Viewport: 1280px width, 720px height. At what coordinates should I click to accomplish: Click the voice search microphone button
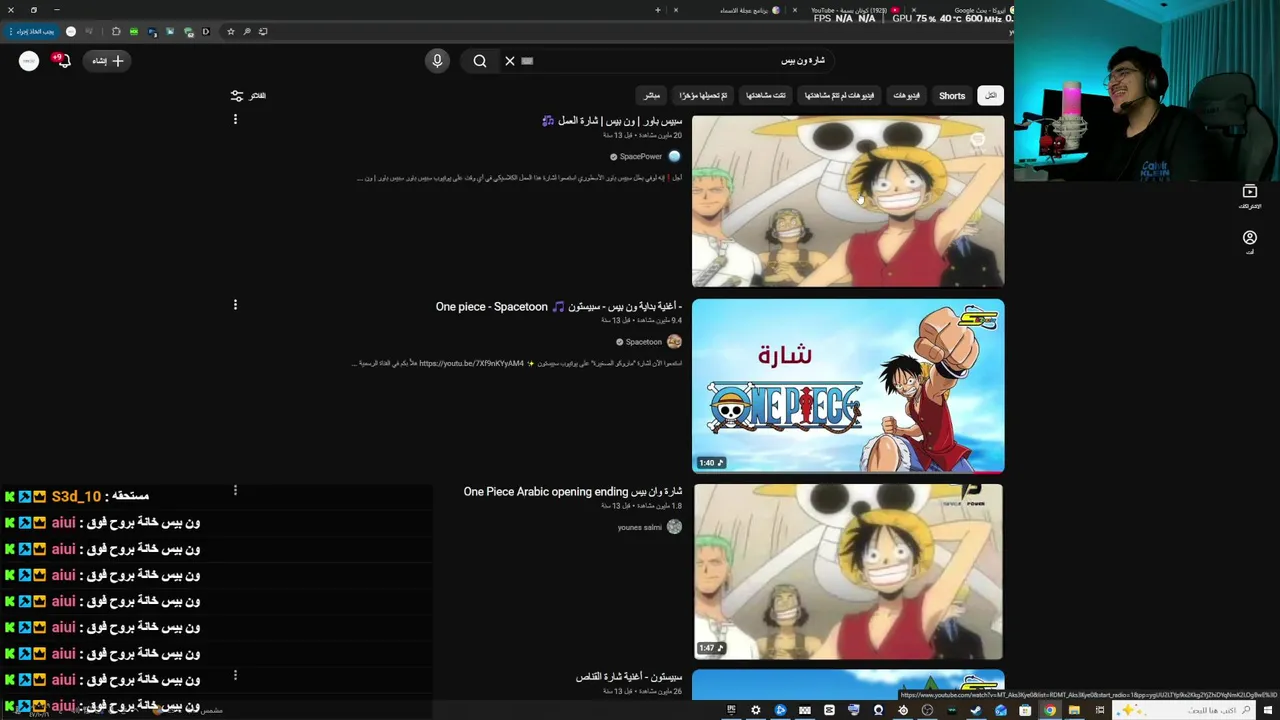437,61
